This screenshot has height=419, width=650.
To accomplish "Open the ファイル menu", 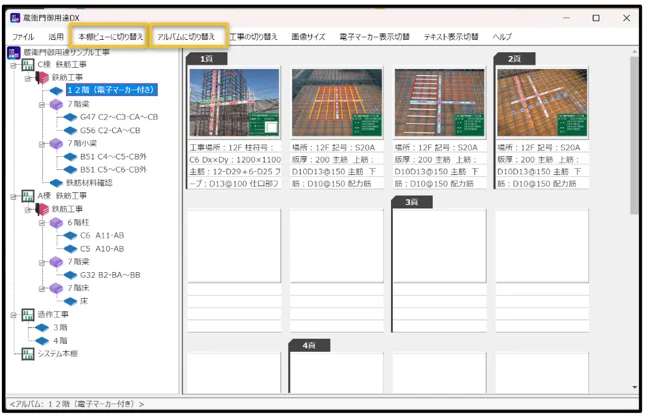I will (x=23, y=36).
